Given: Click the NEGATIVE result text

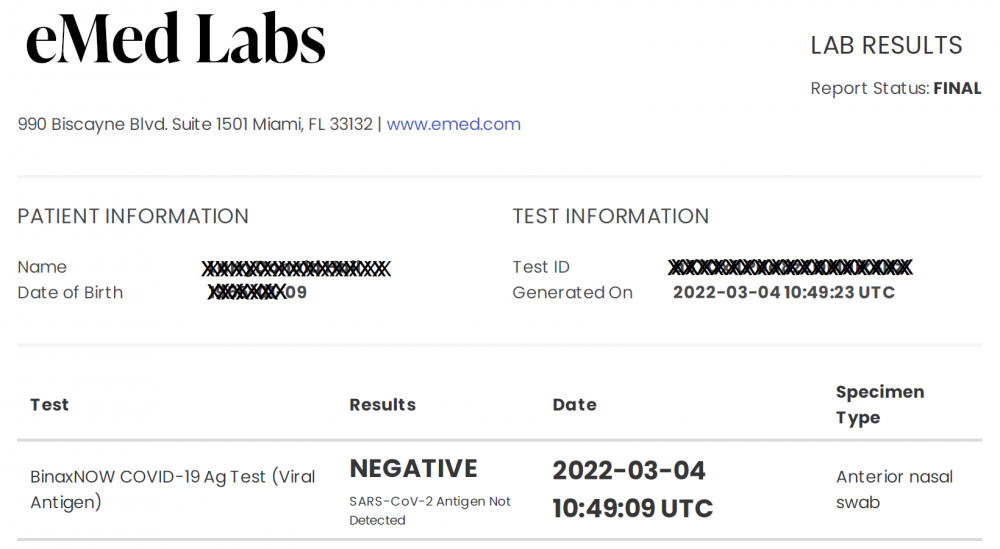Looking at the screenshot, I should (413, 469).
